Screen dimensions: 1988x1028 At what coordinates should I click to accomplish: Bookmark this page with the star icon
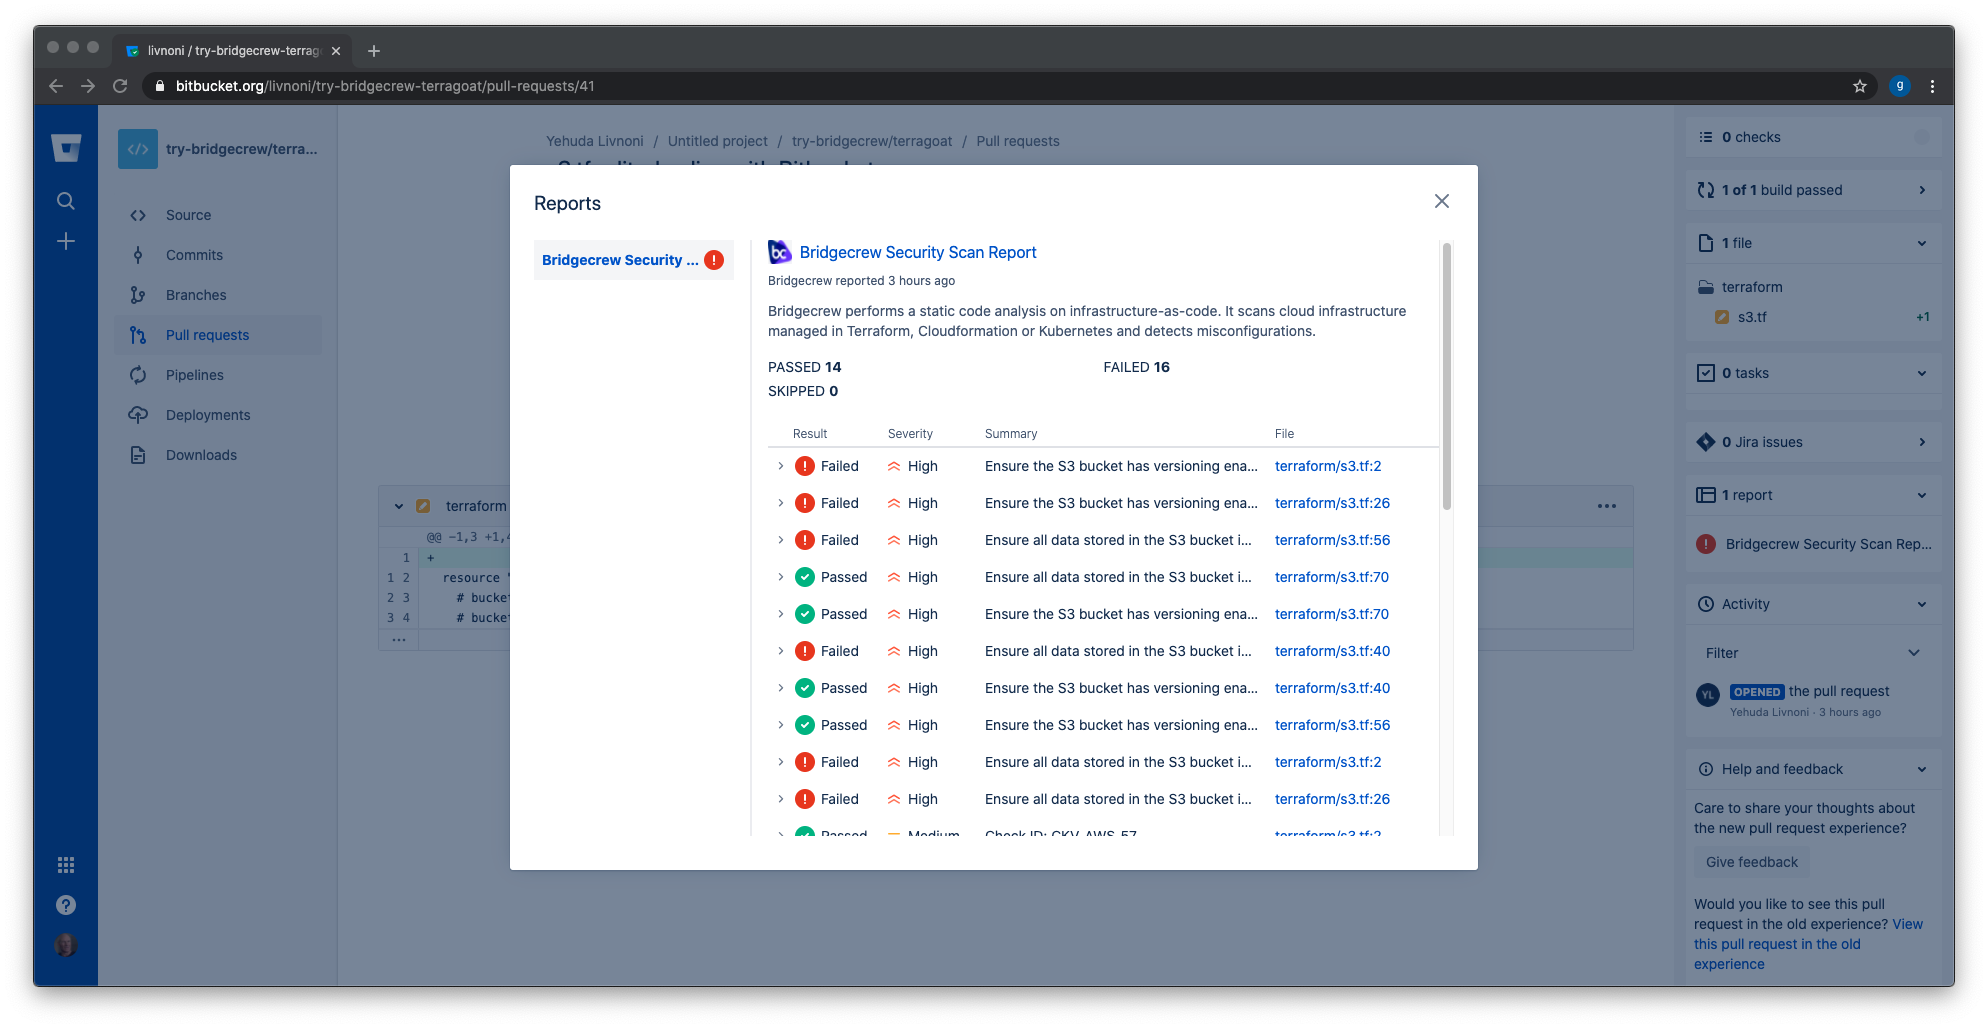(1860, 86)
